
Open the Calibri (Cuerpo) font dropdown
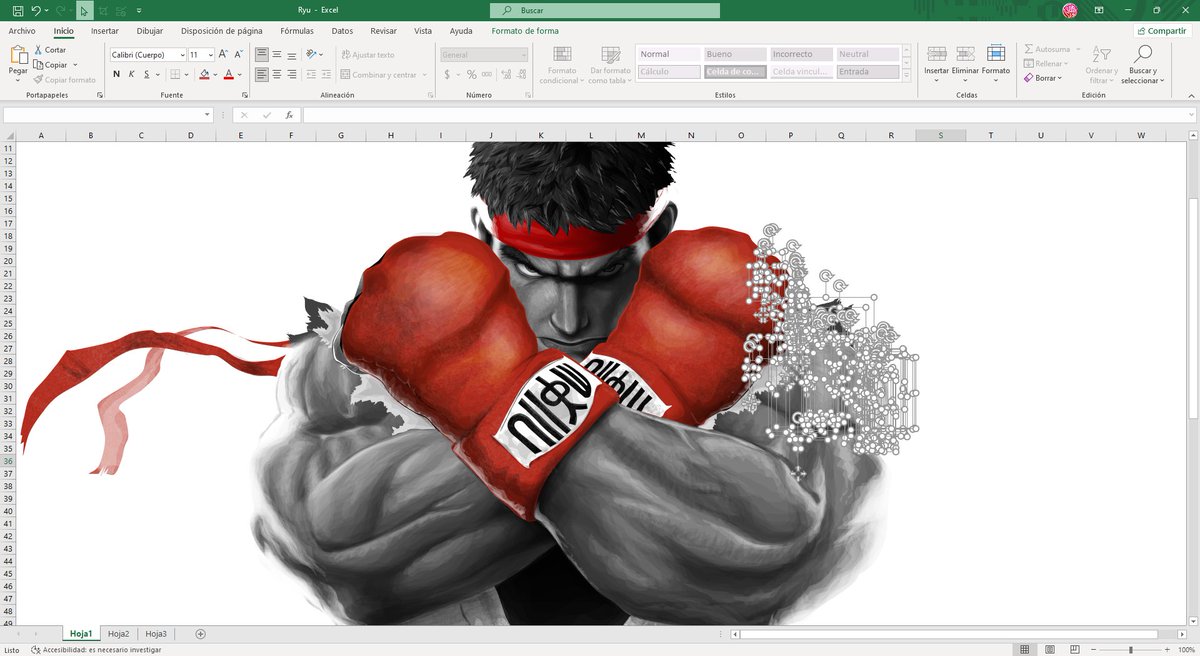coord(182,55)
